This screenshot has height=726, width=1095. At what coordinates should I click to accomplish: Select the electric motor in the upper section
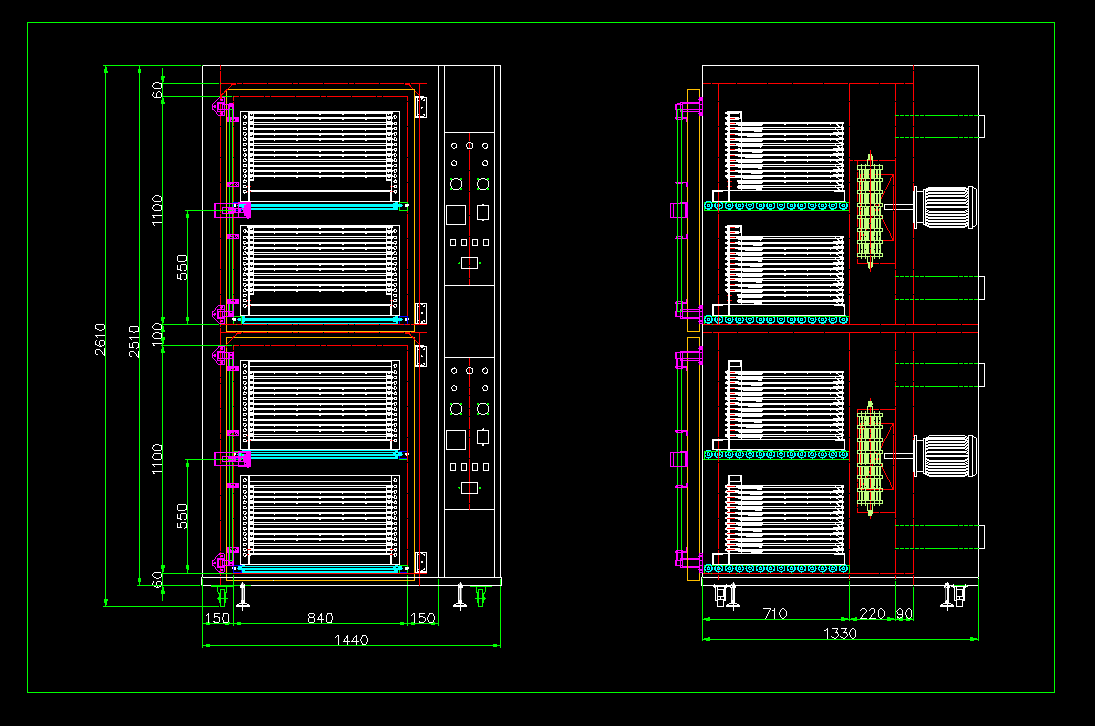[x=946, y=205]
